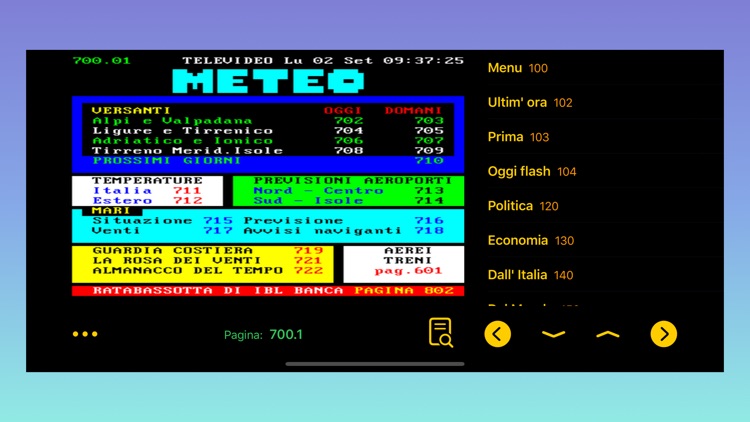The width and height of the screenshot is (750, 422).
Task: Click the TELEVIDEO date and time header
Action: click(x=323, y=61)
